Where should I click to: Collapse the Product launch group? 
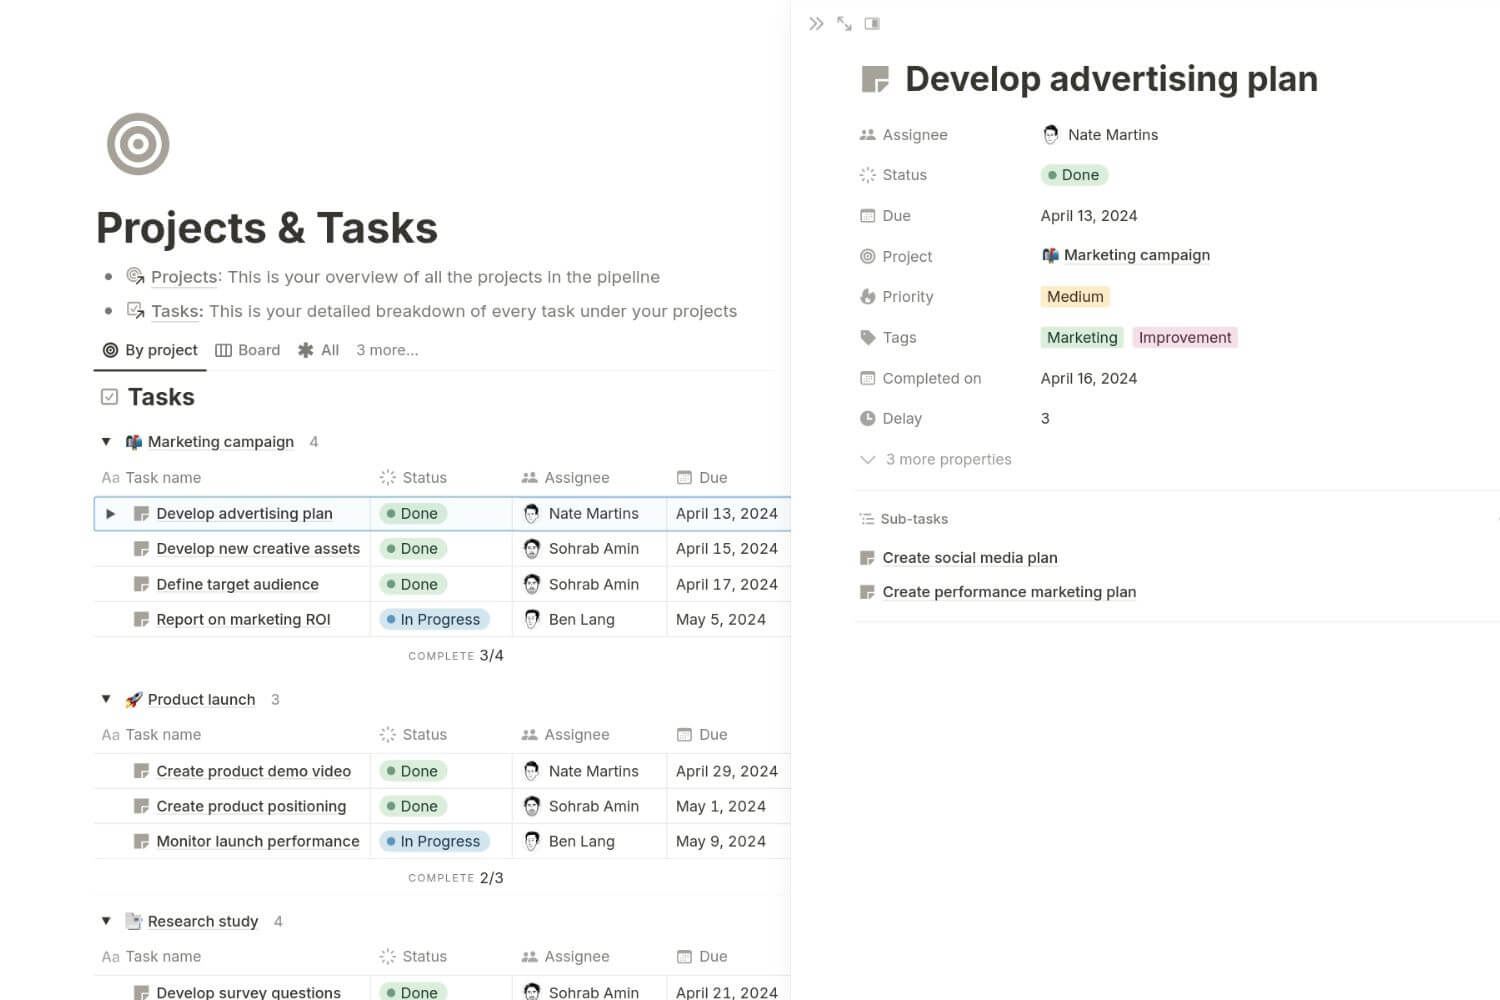[106, 699]
